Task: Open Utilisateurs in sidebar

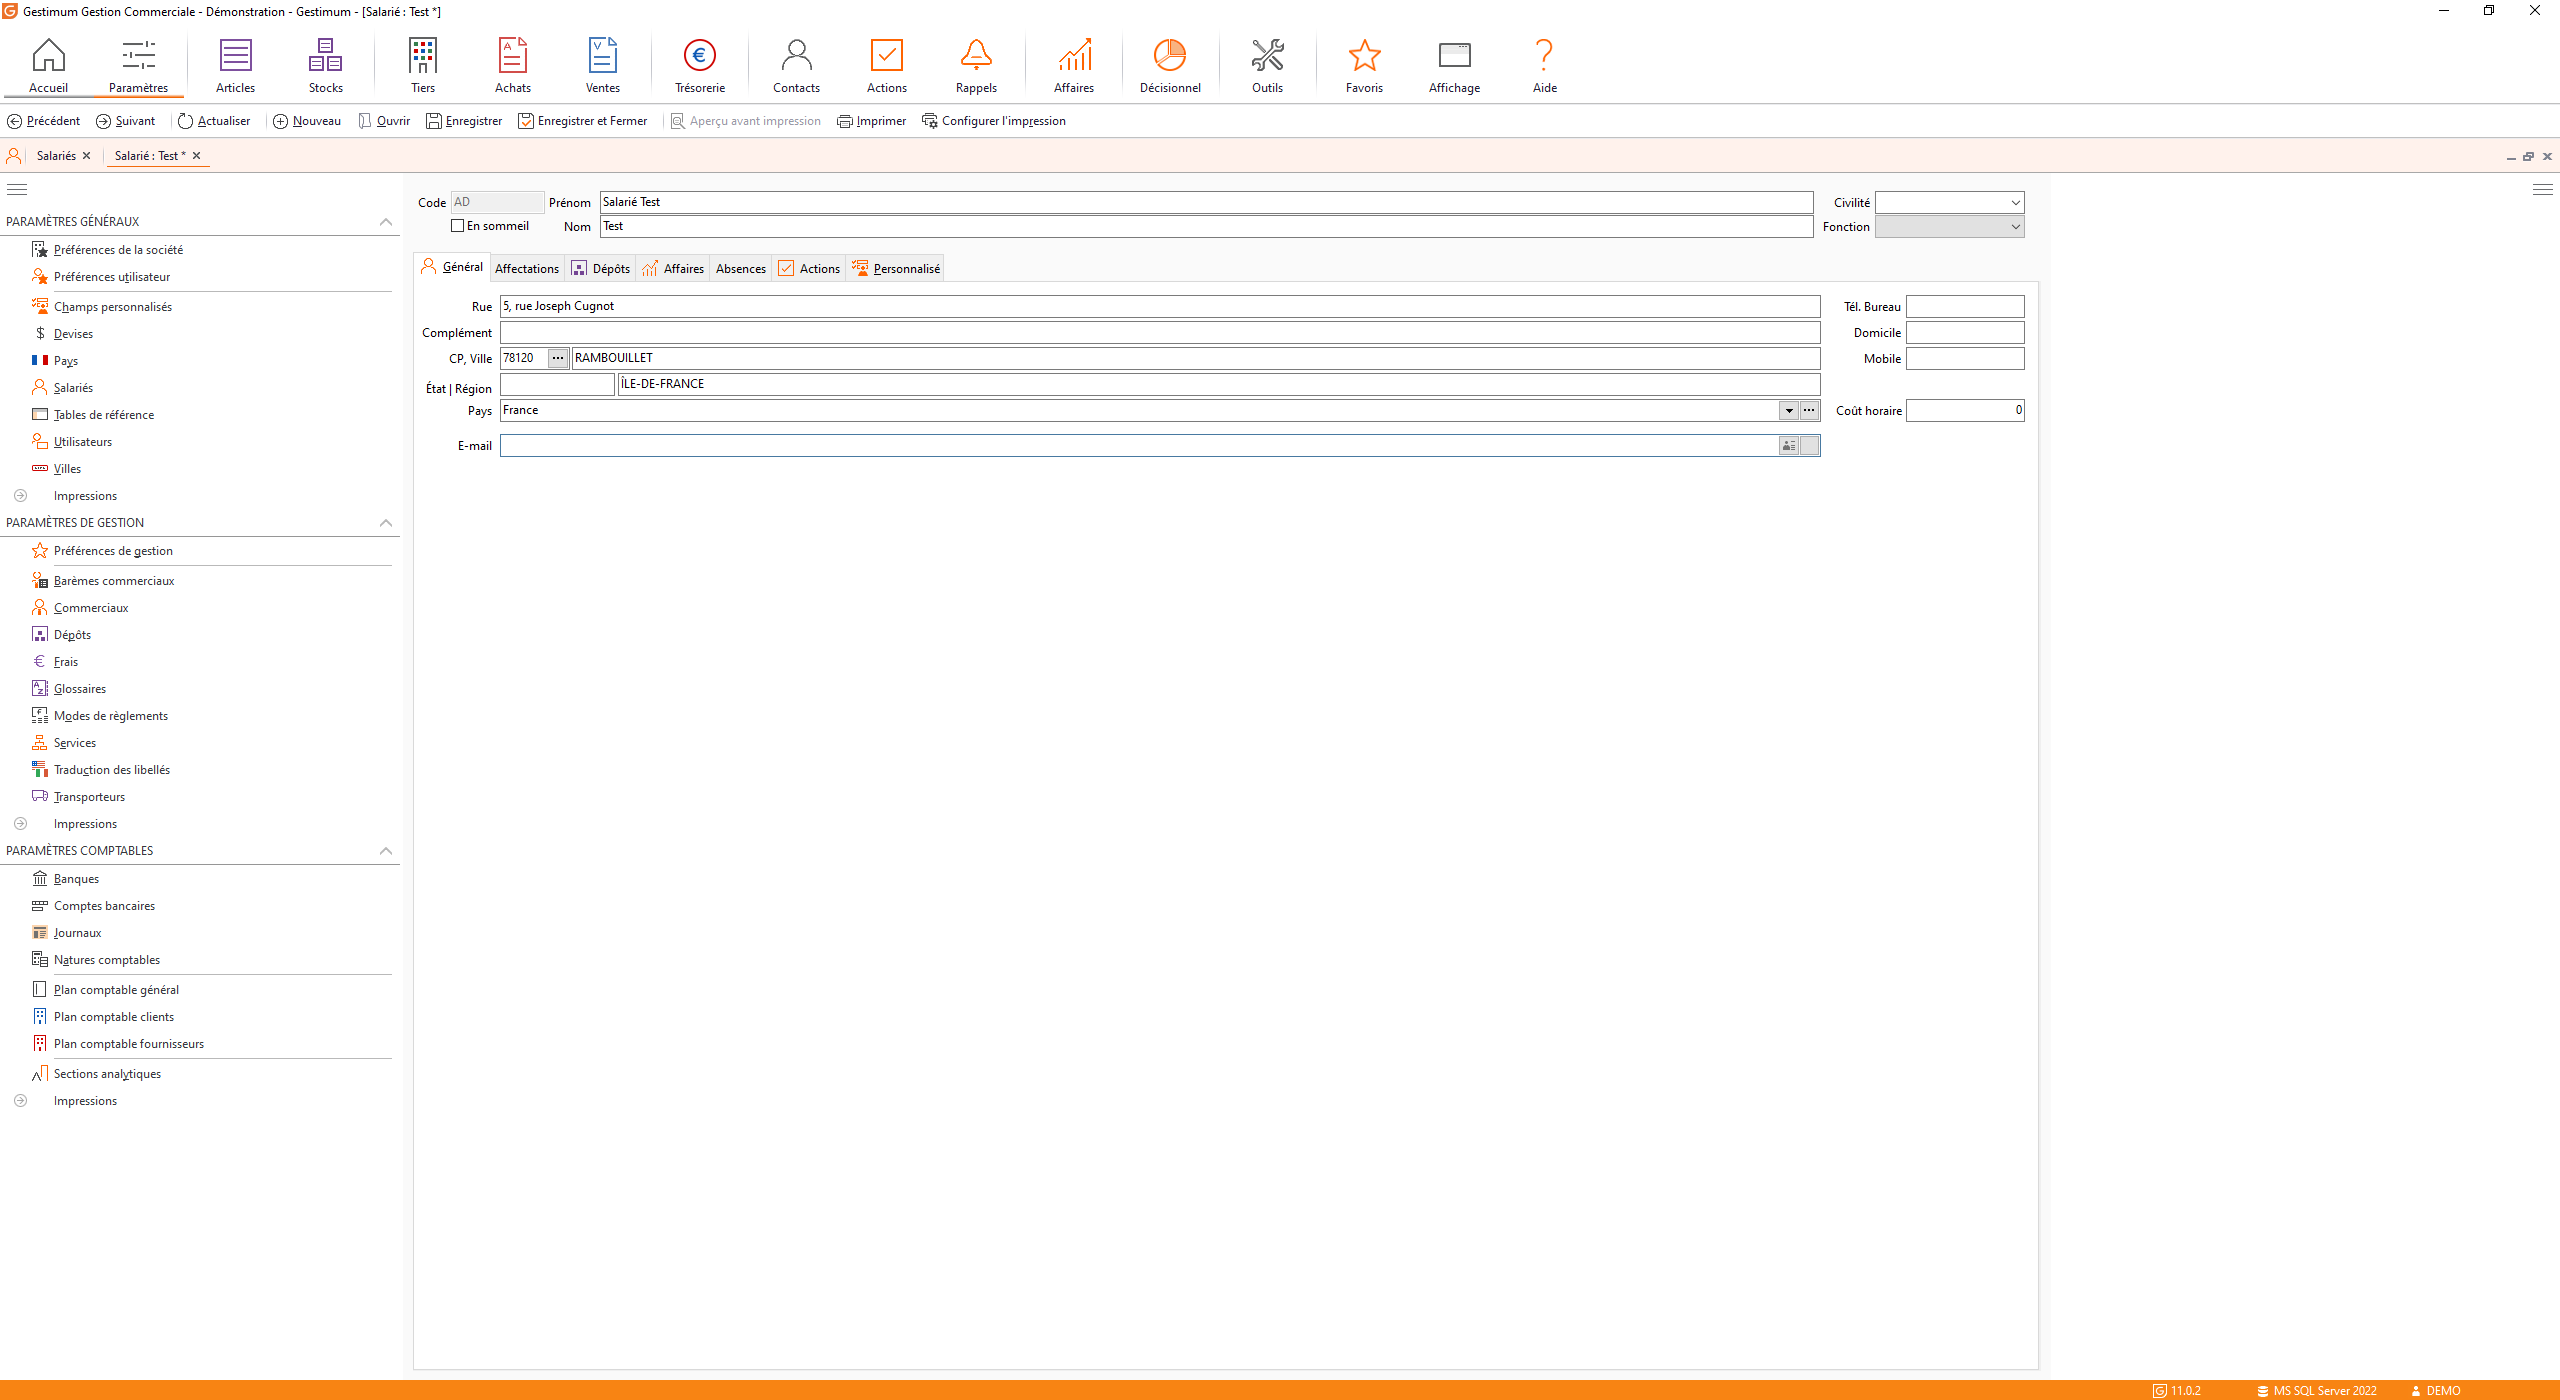Action: tap(83, 442)
